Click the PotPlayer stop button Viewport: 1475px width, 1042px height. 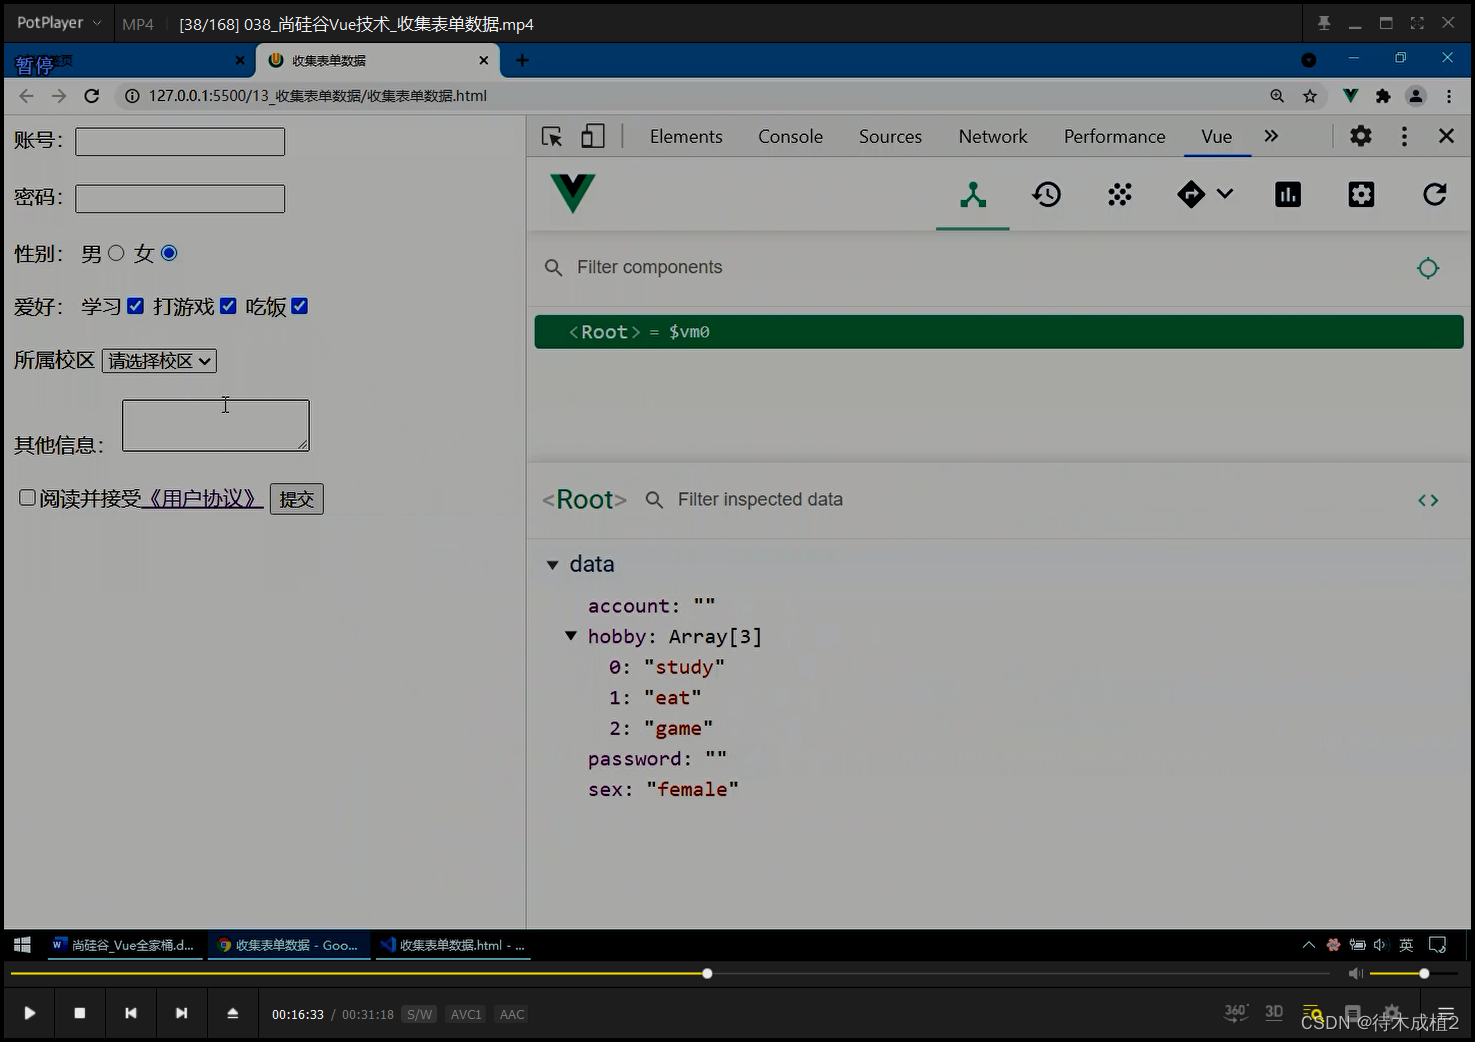point(80,1013)
